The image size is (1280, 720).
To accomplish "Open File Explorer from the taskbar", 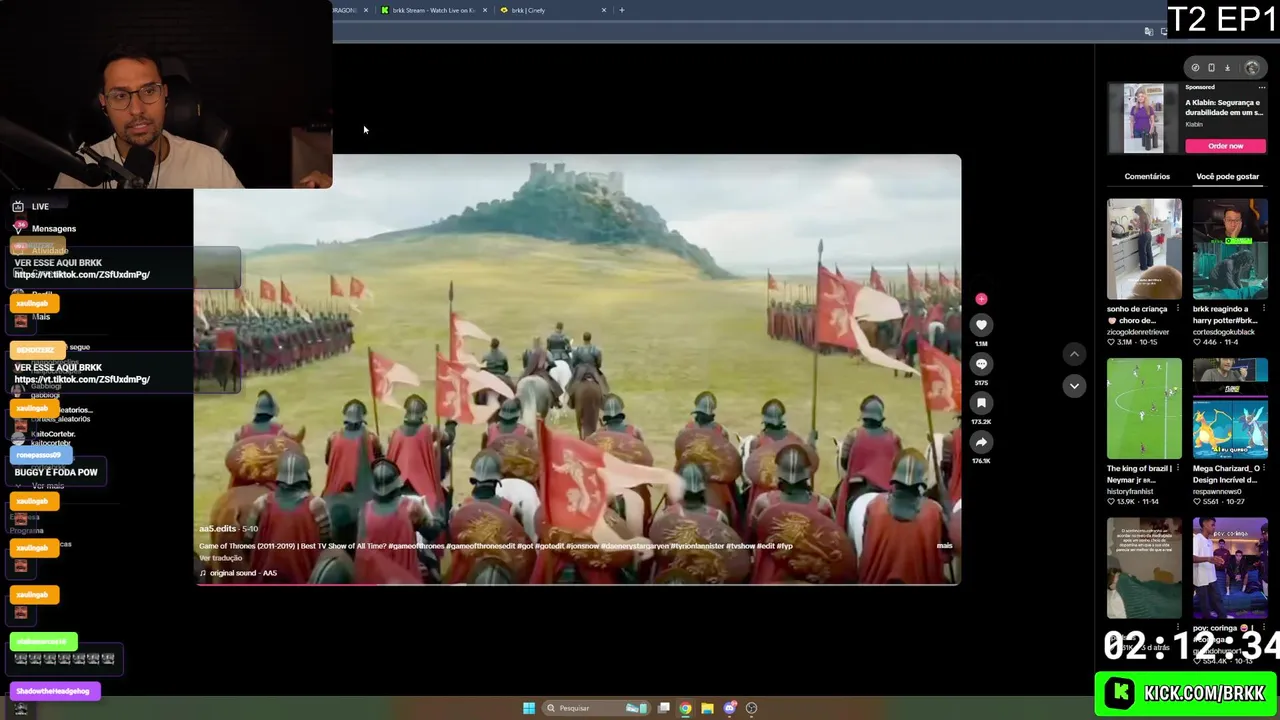I will [707, 708].
